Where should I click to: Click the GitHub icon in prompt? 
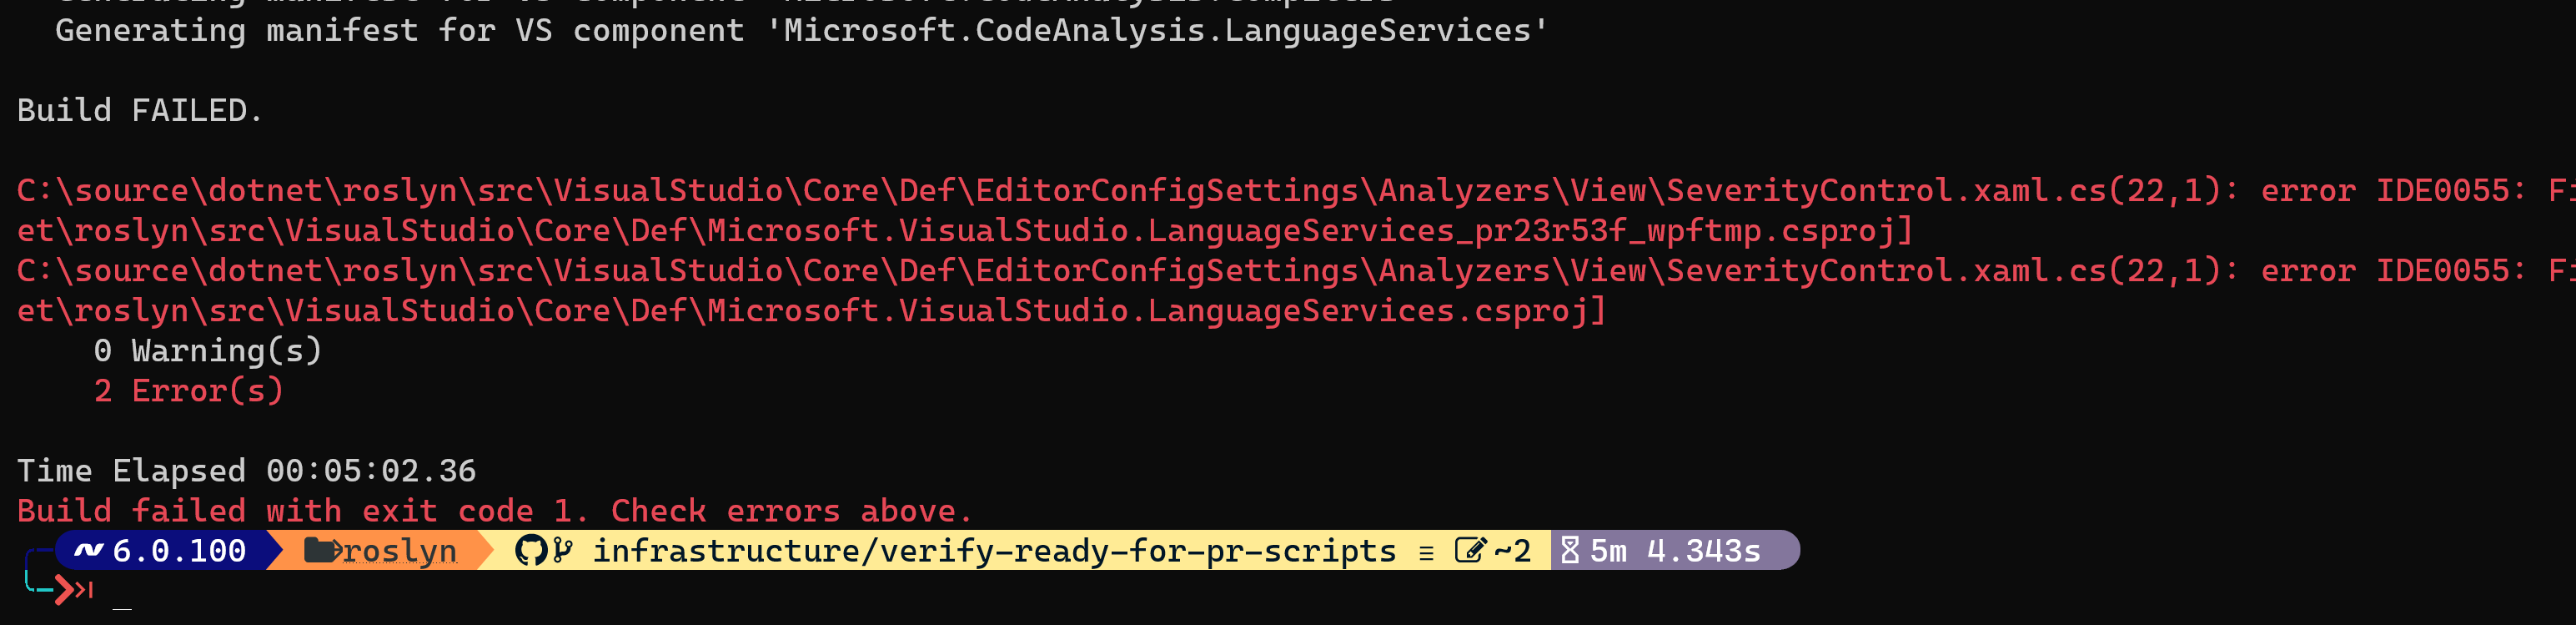tap(531, 550)
